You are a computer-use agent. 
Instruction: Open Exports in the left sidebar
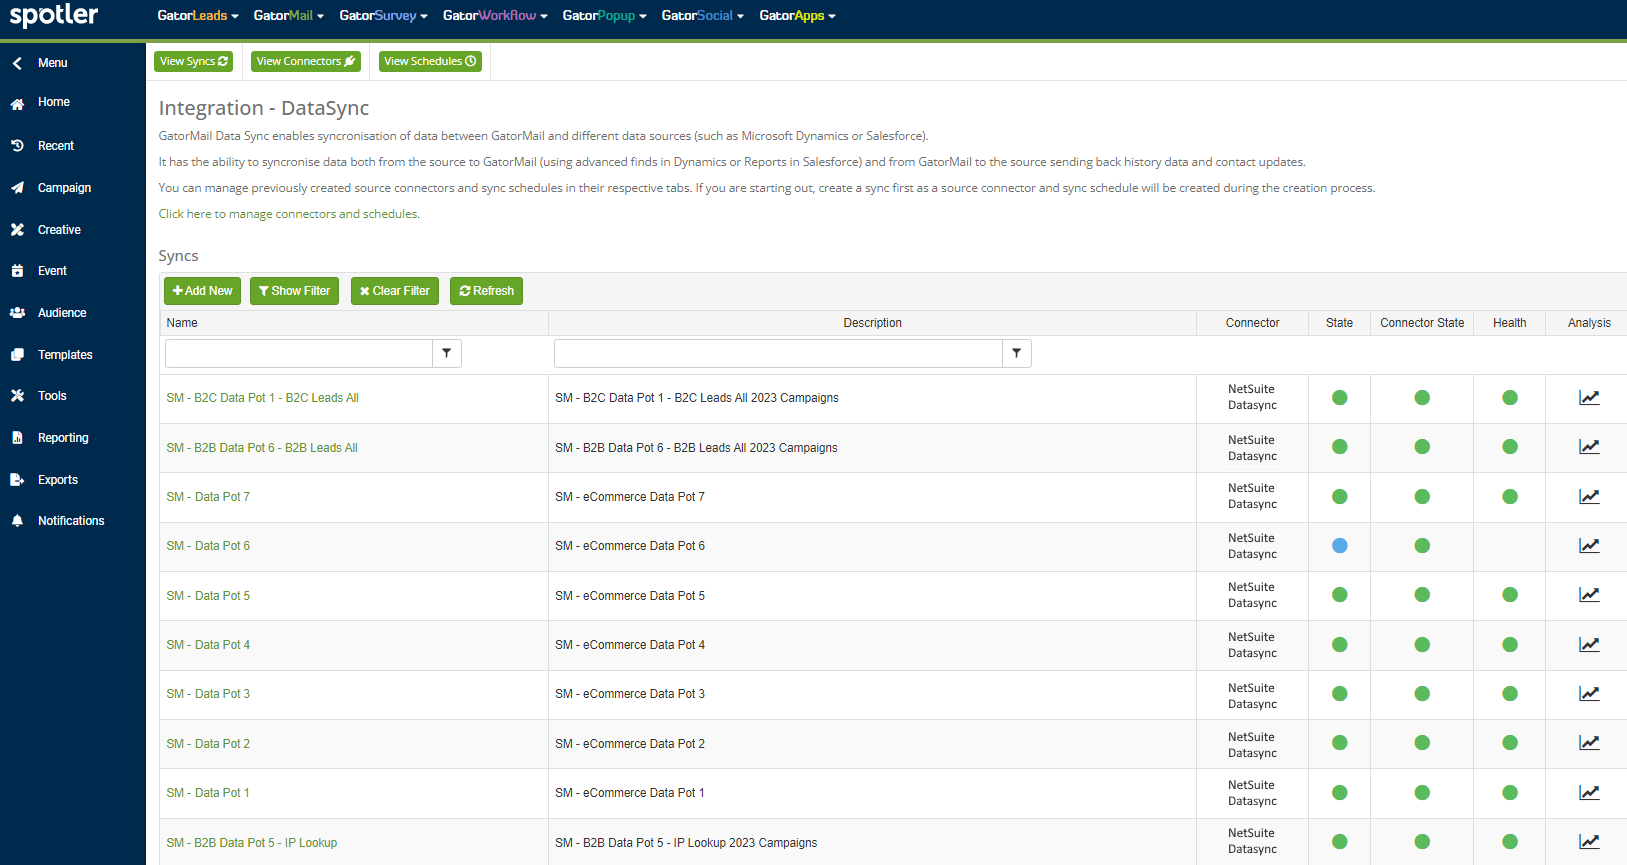57,480
